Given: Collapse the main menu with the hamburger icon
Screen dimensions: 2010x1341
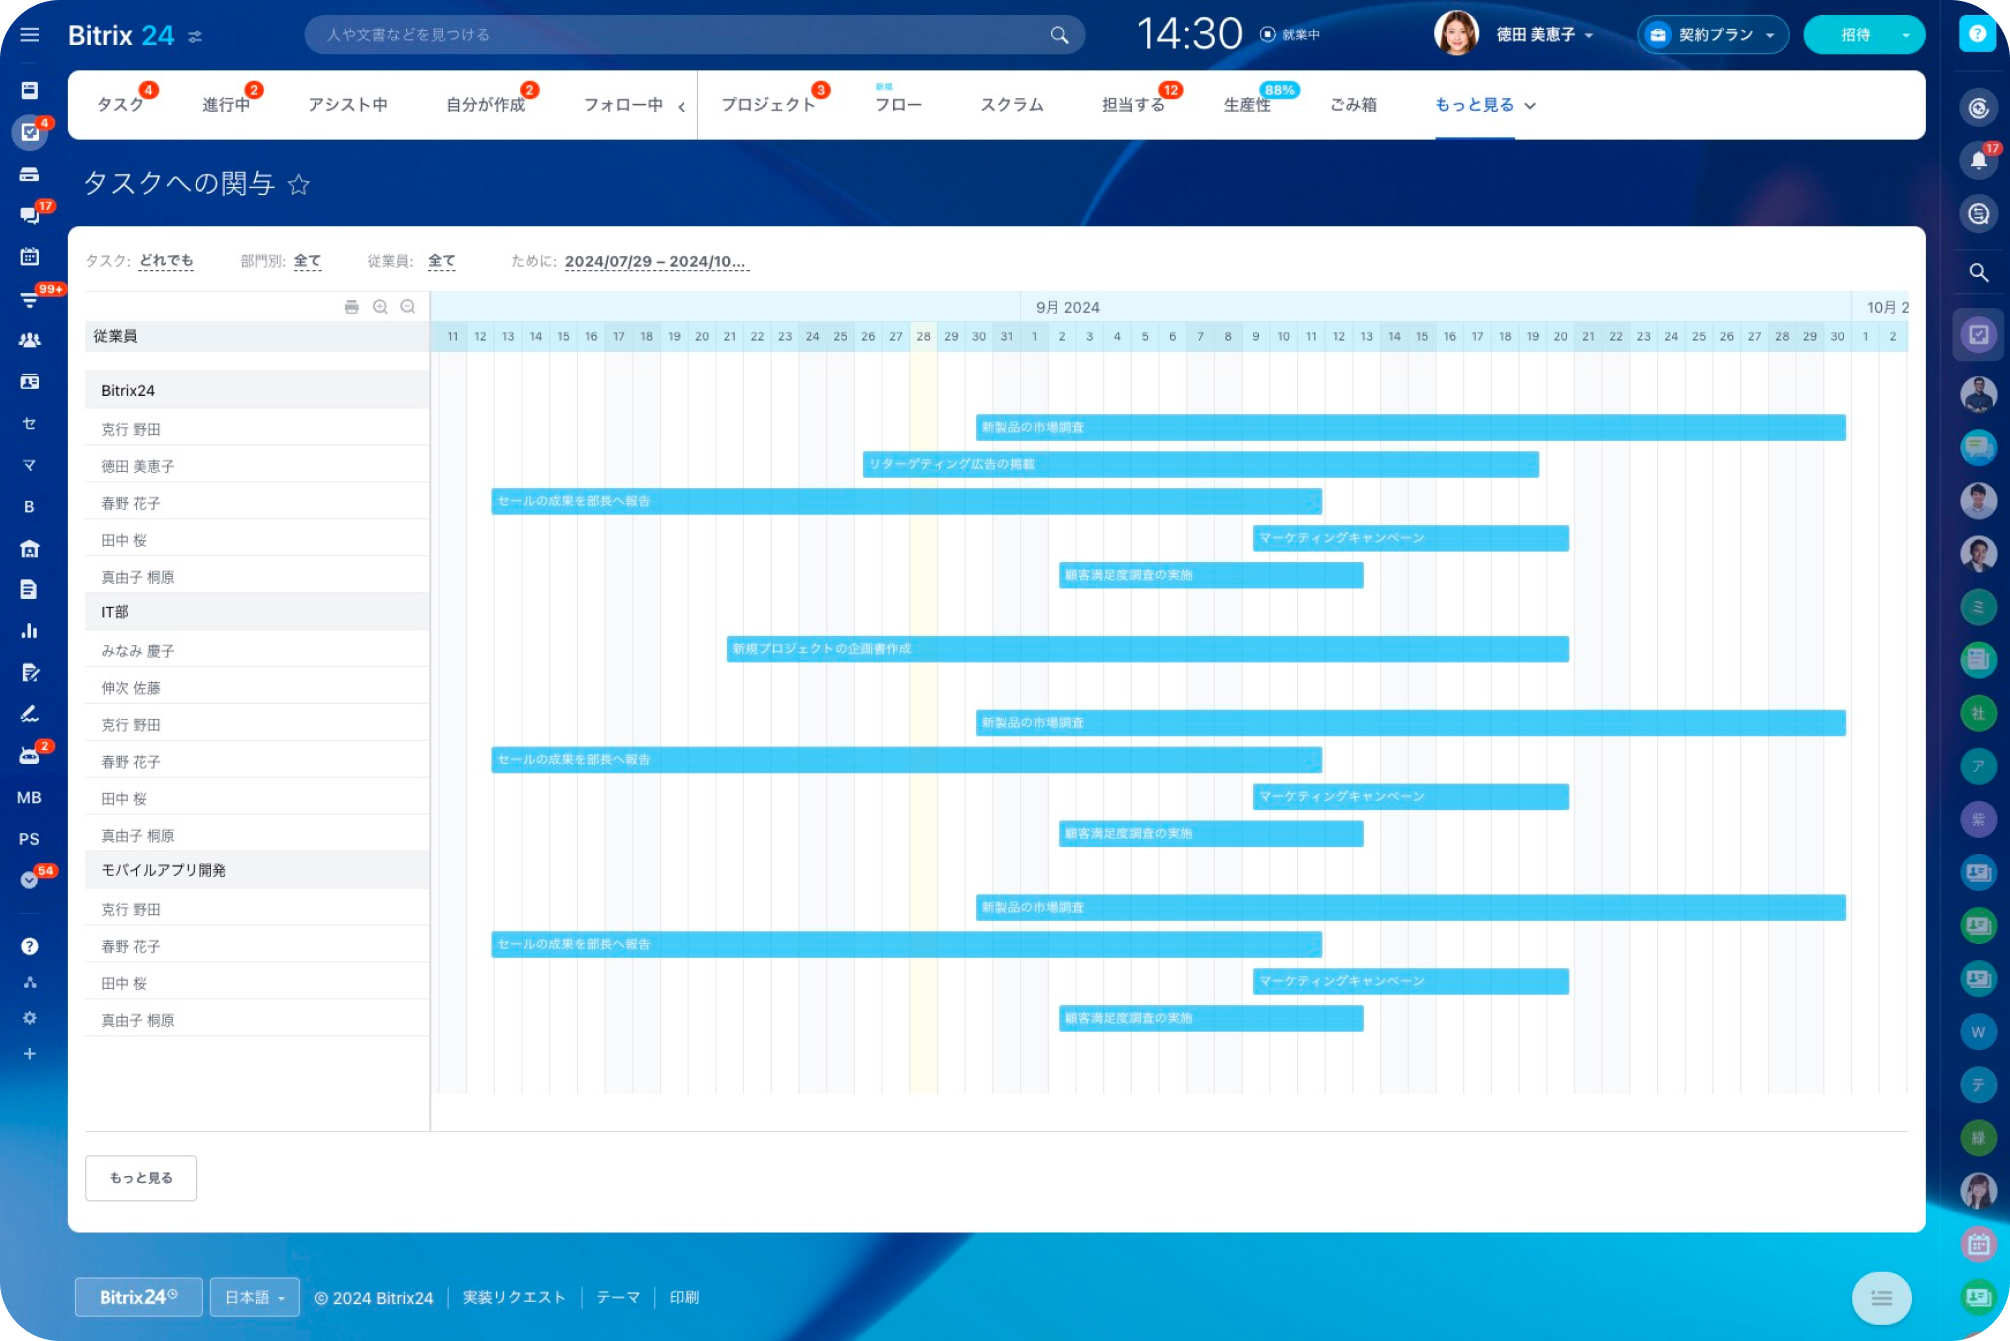Looking at the screenshot, I should coord(29,34).
